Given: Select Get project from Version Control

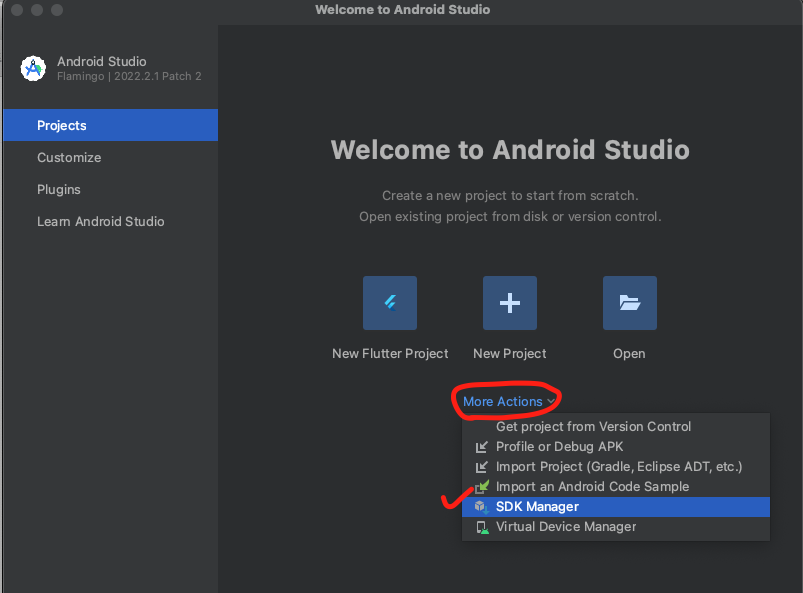Looking at the screenshot, I should coord(616,427).
